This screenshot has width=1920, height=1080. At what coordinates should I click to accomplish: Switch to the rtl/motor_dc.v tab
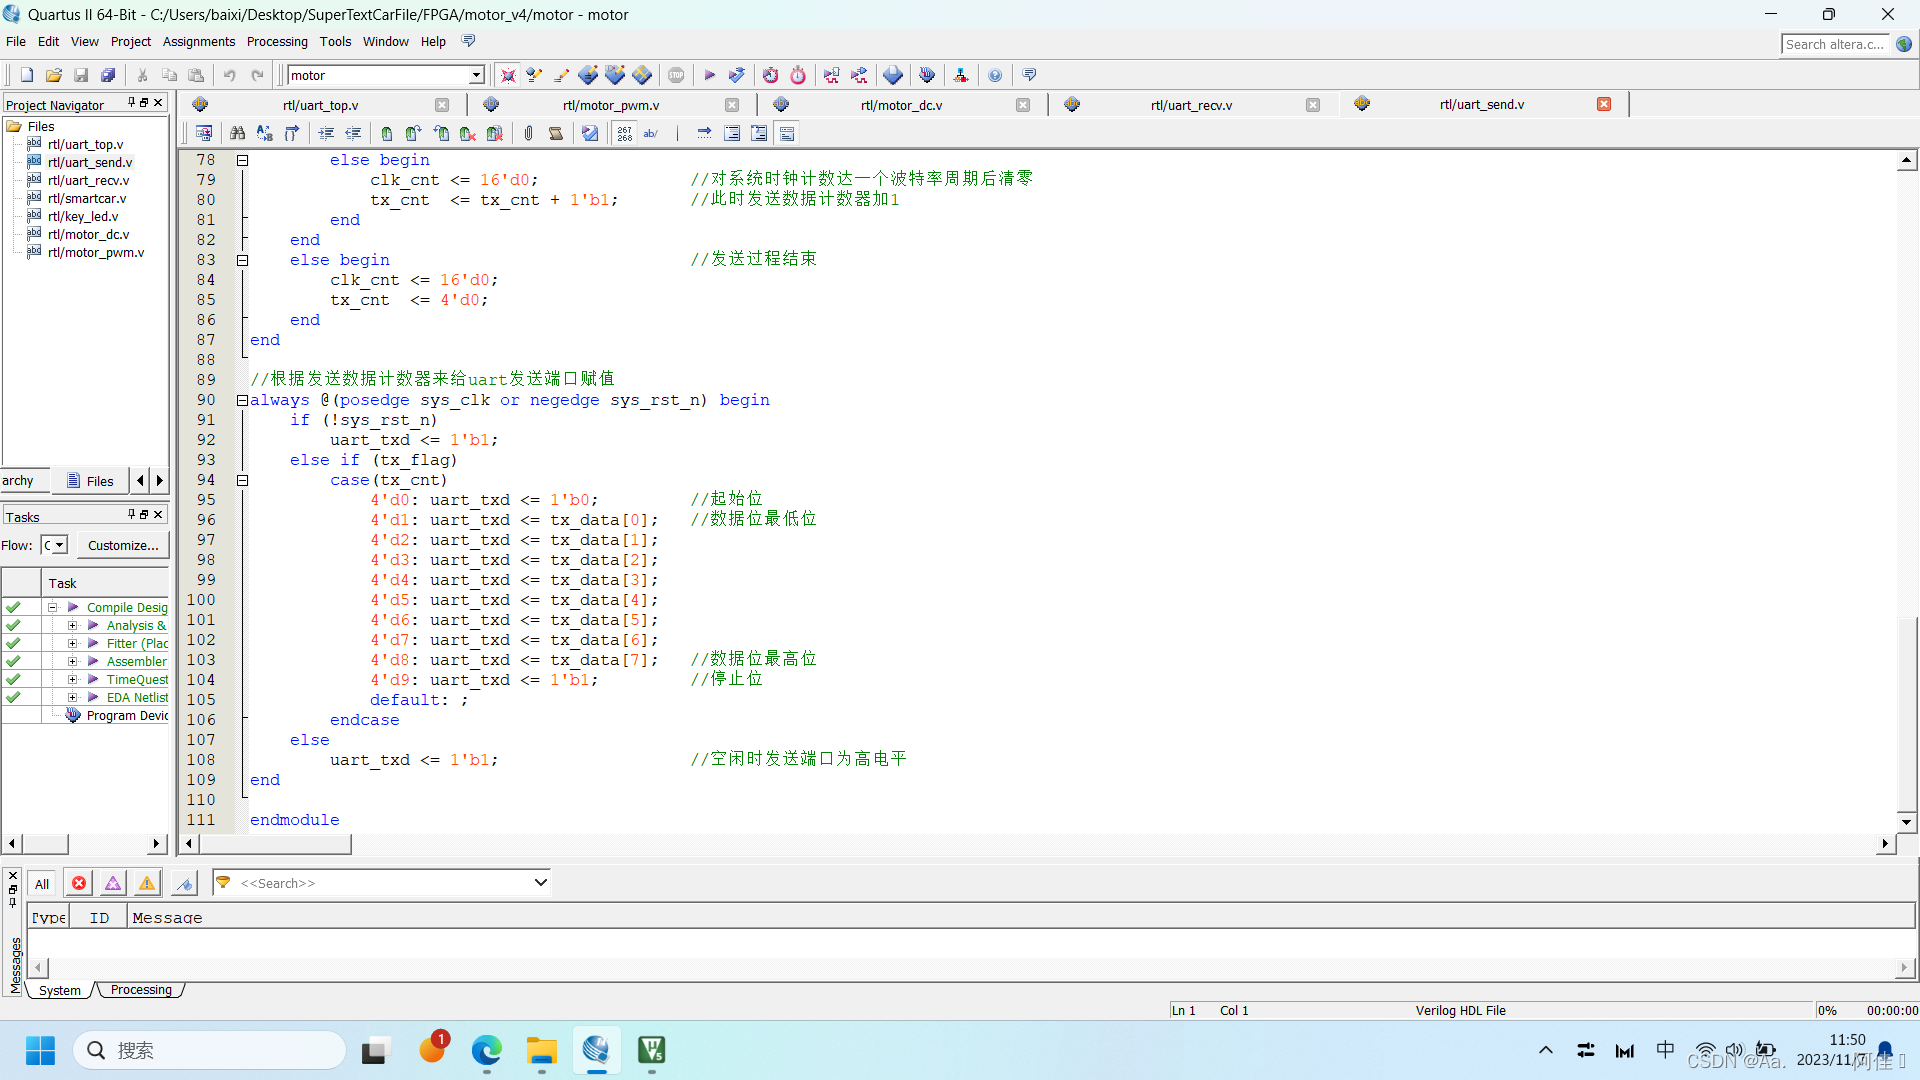point(900,104)
